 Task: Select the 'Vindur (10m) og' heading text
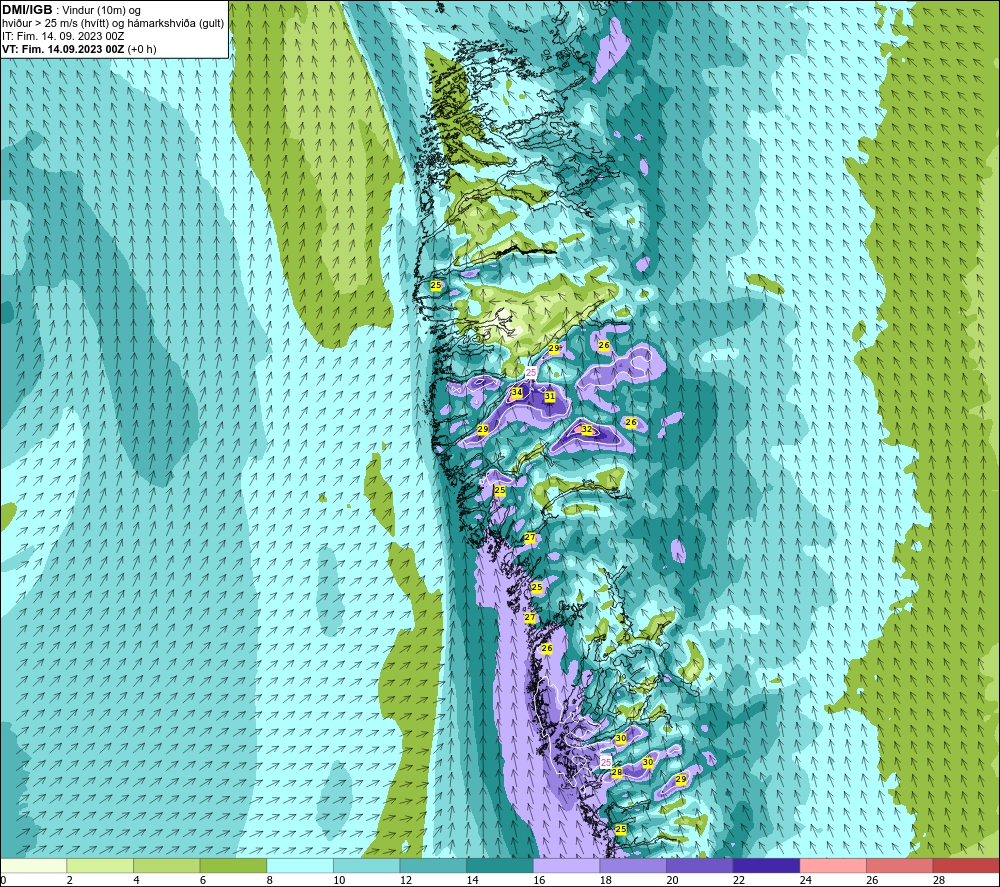(x=101, y=11)
